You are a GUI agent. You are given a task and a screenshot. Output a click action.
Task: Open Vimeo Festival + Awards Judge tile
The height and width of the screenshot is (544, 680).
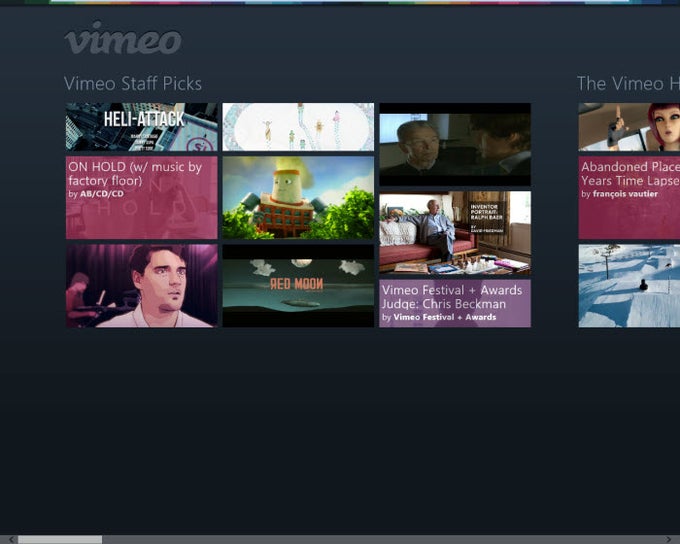pos(455,304)
